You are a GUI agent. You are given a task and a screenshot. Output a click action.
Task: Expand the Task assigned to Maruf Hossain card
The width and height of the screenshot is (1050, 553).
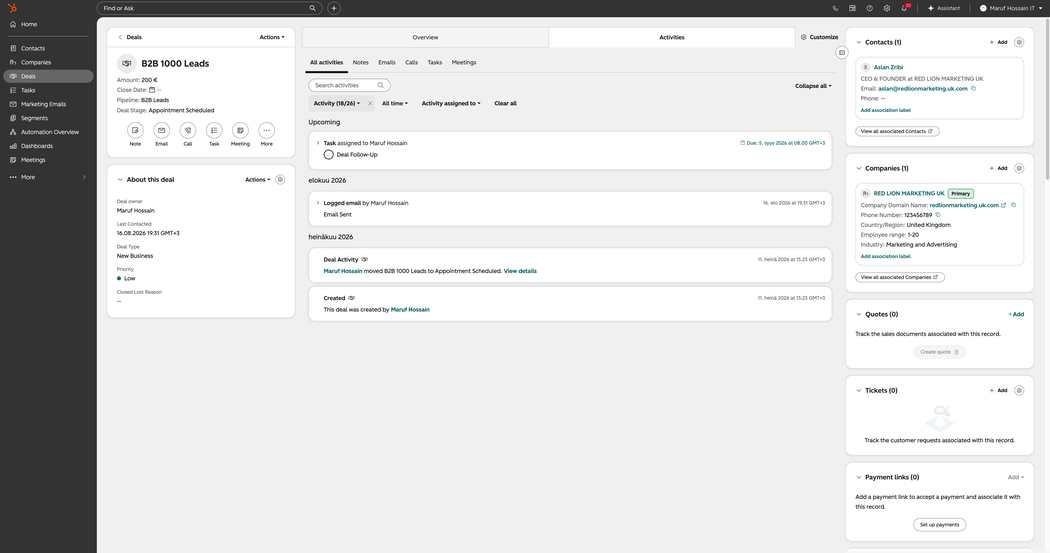pyautogui.click(x=317, y=143)
